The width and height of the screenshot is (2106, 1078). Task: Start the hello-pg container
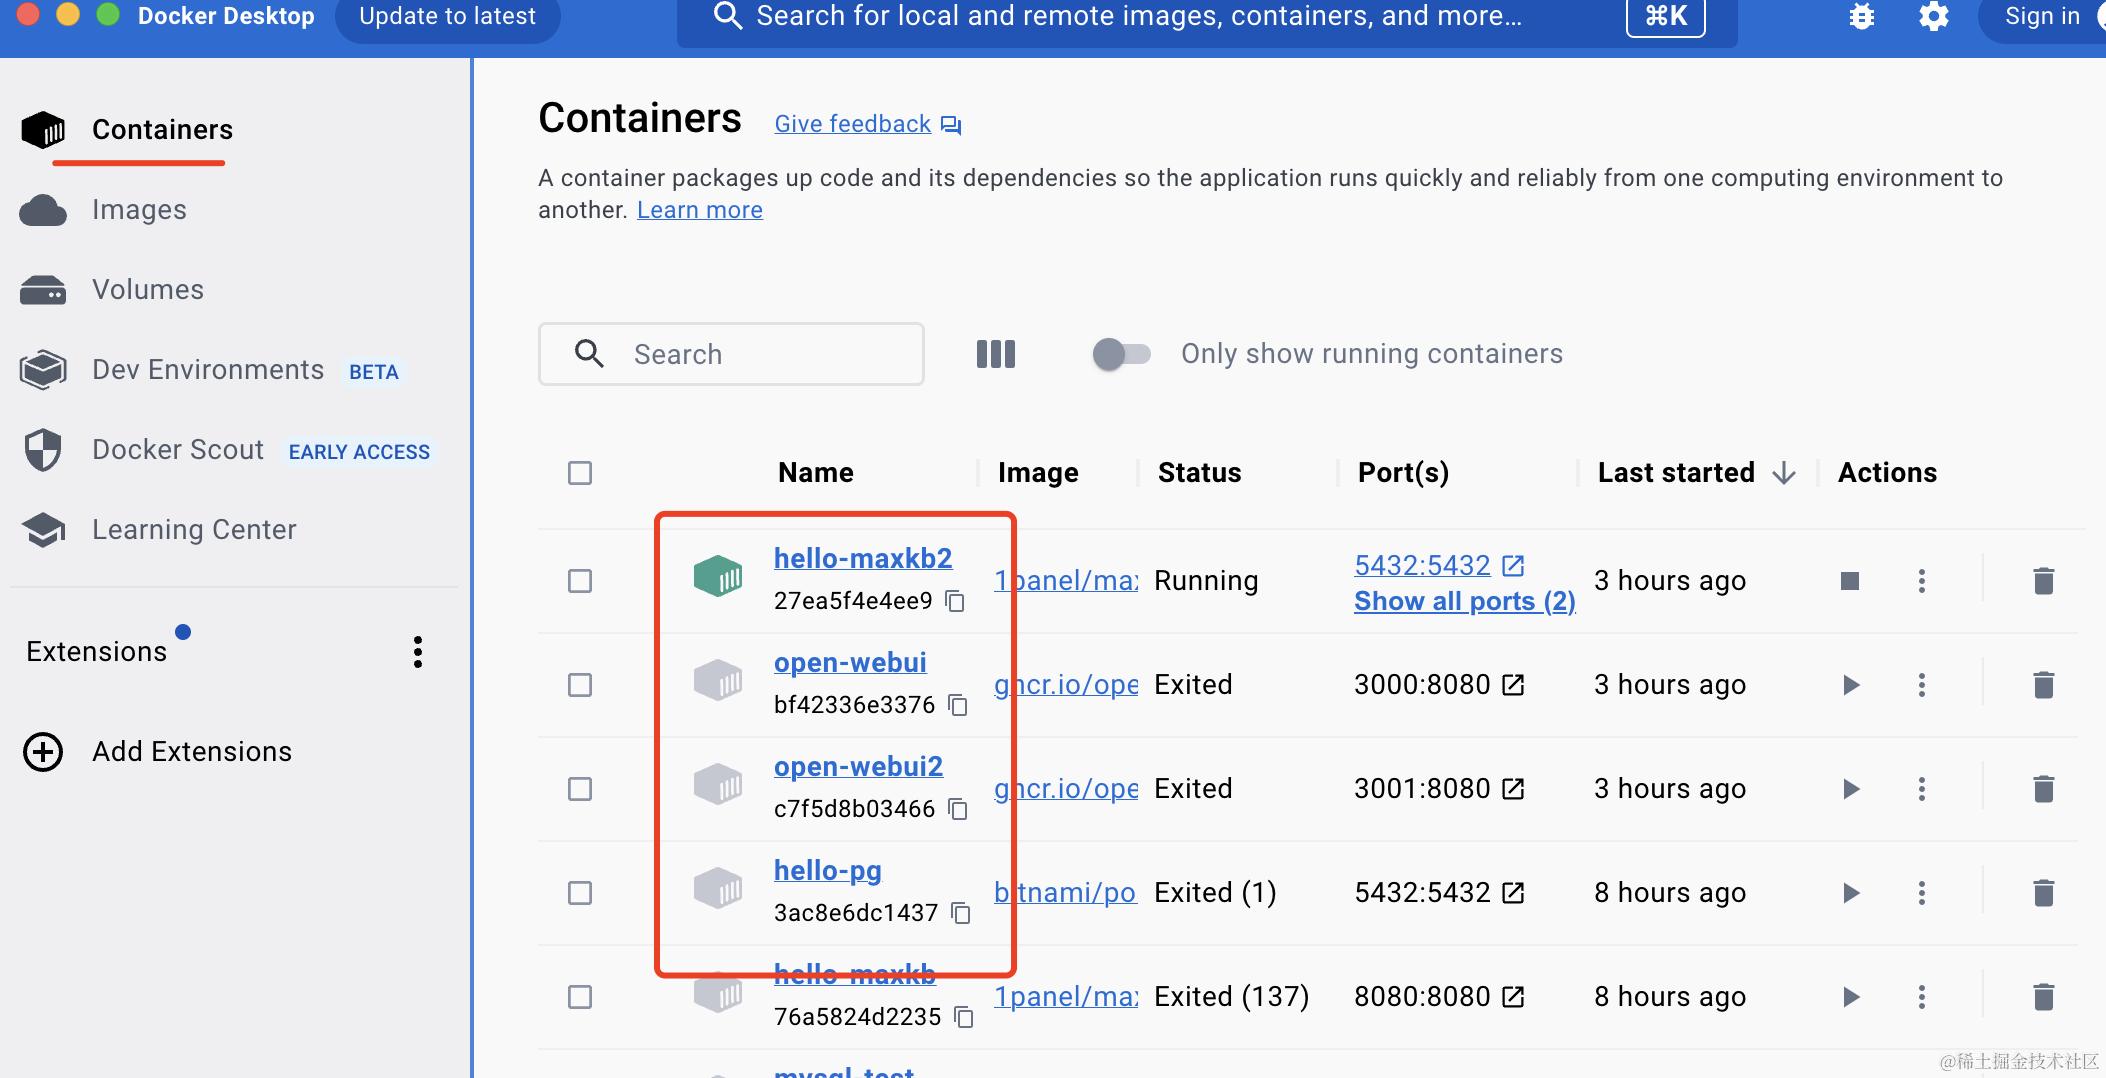[x=1851, y=893]
